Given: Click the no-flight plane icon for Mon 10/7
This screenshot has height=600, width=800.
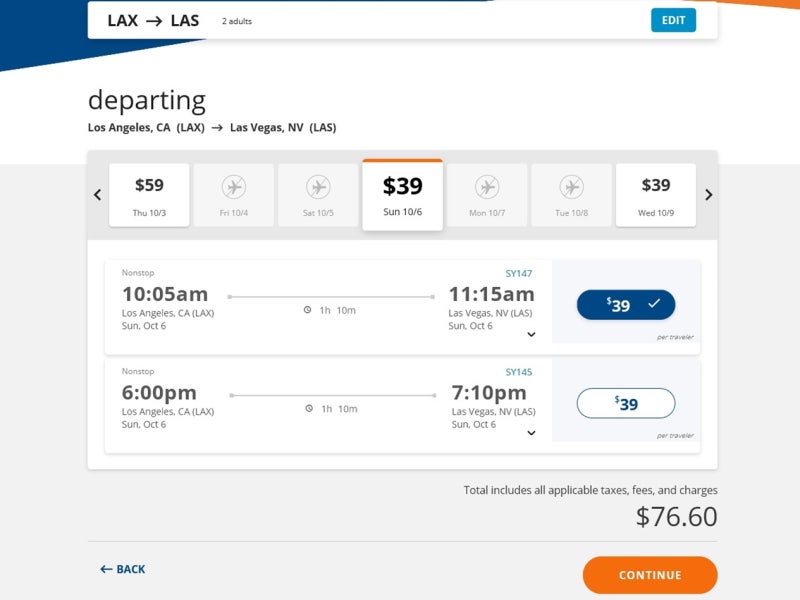Looking at the screenshot, I should point(487,187).
